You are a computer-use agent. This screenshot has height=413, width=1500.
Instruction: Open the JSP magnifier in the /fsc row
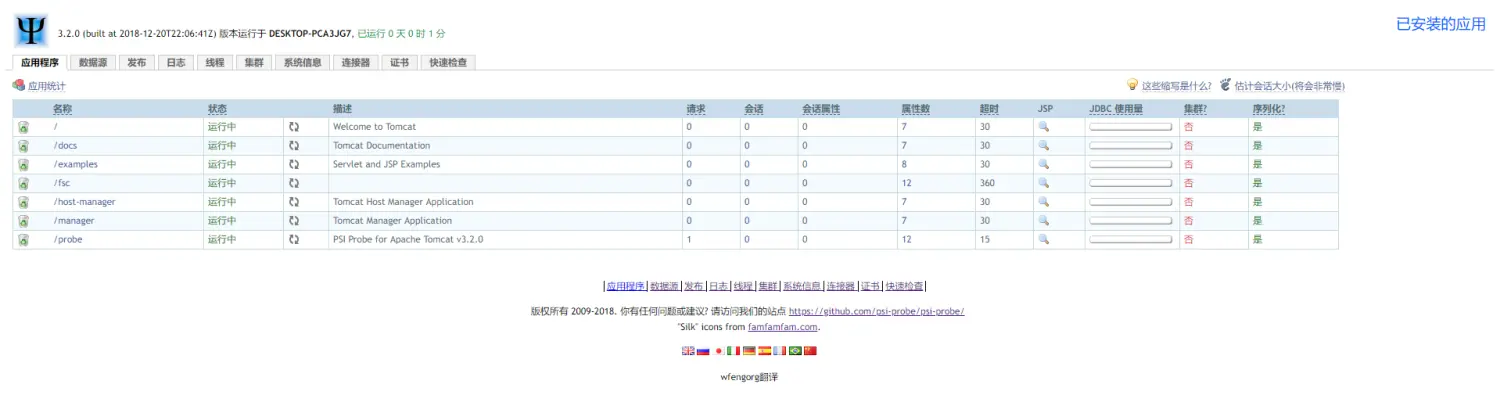point(1043,183)
